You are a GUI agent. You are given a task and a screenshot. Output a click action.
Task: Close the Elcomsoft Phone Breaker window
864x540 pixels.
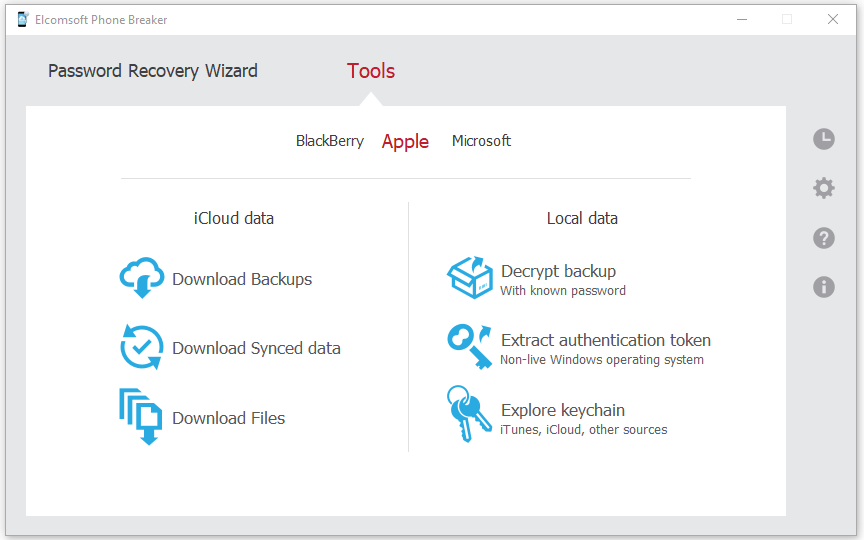click(x=833, y=19)
